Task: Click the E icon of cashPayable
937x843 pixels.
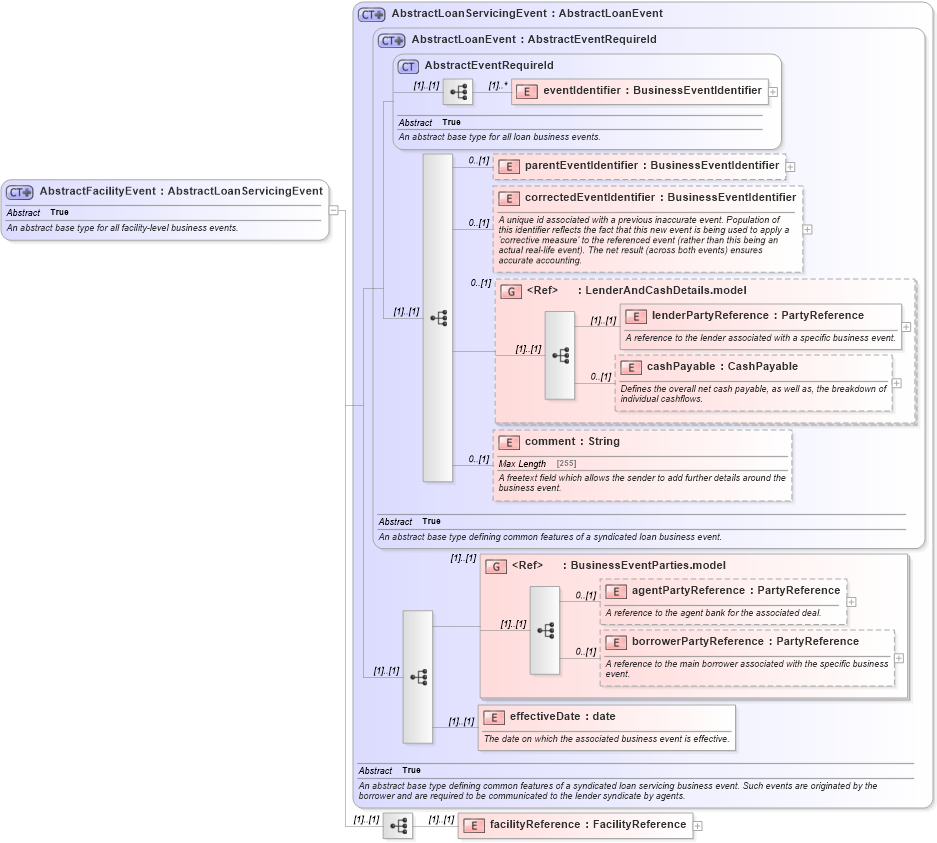Action: point(631,367)
